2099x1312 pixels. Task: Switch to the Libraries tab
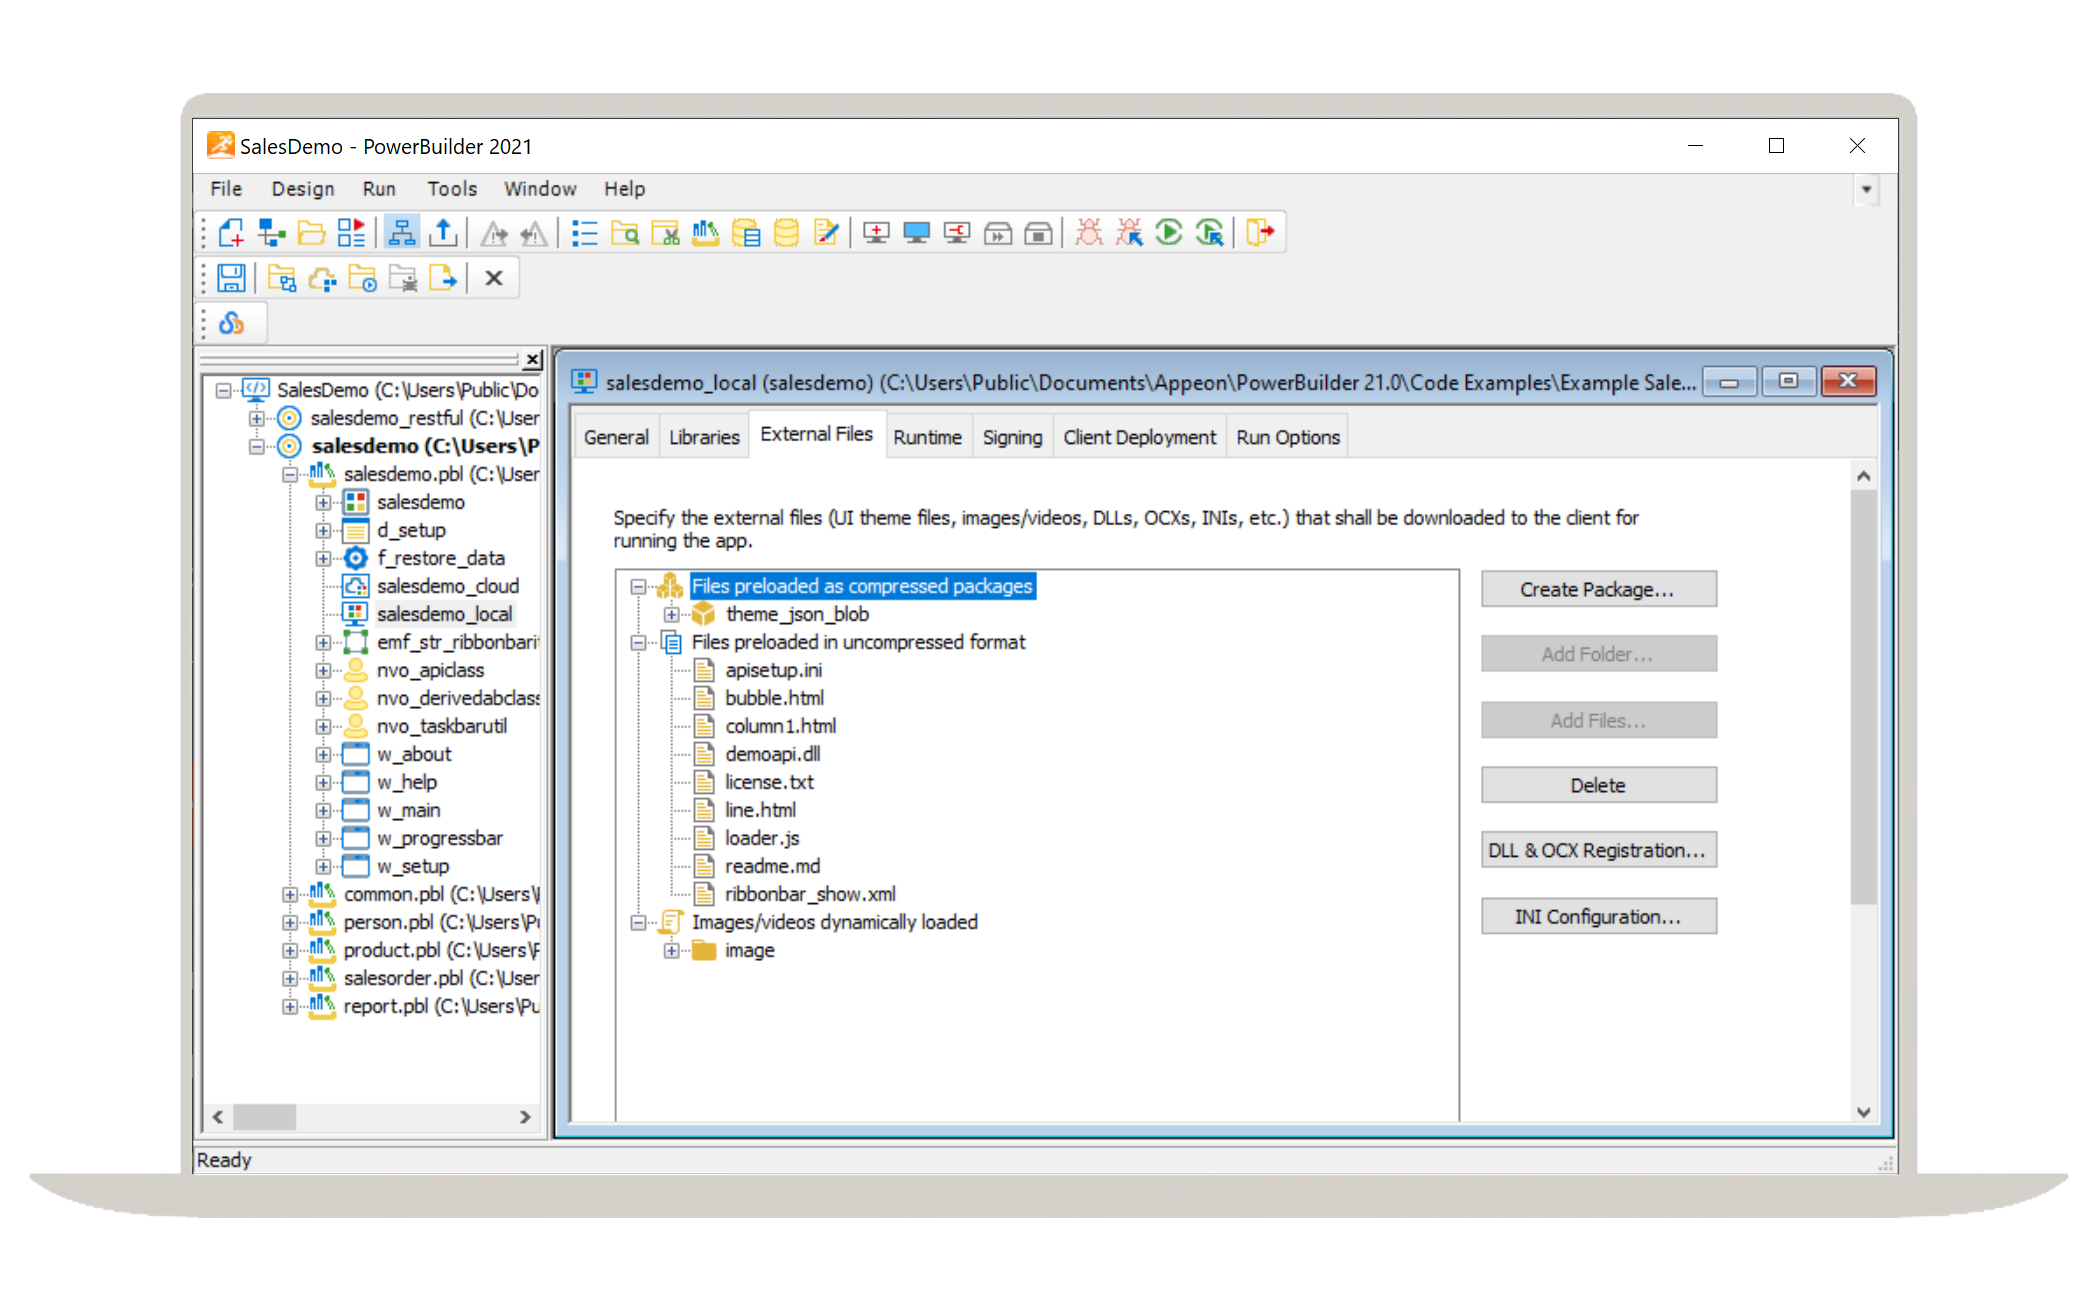(704, 437)
